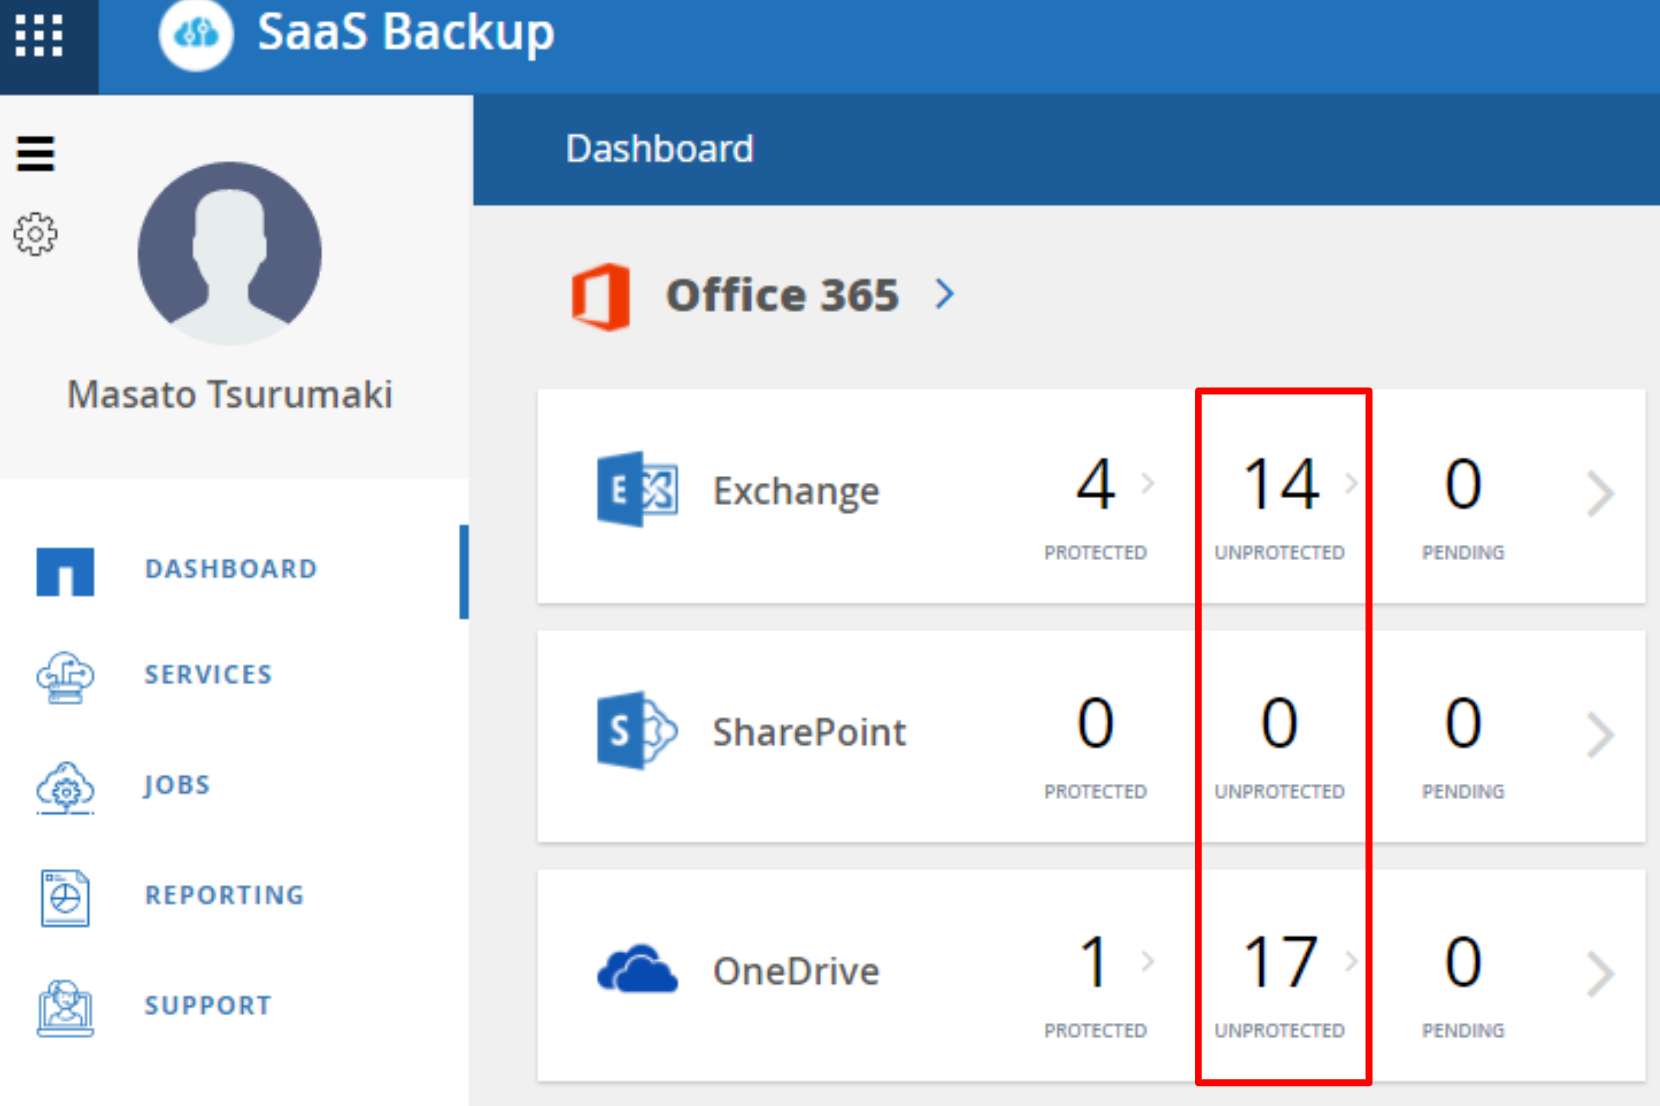
Task: View Exchange protected count of 4
Action: (1095, 485)
